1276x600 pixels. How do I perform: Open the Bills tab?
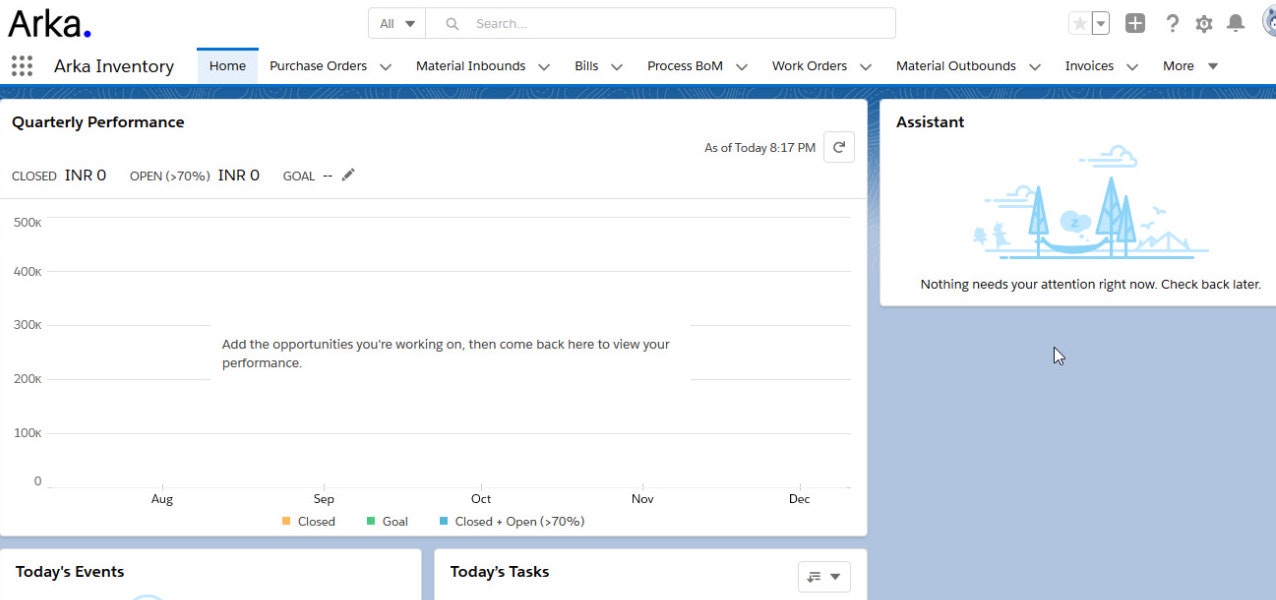(587, 66)
